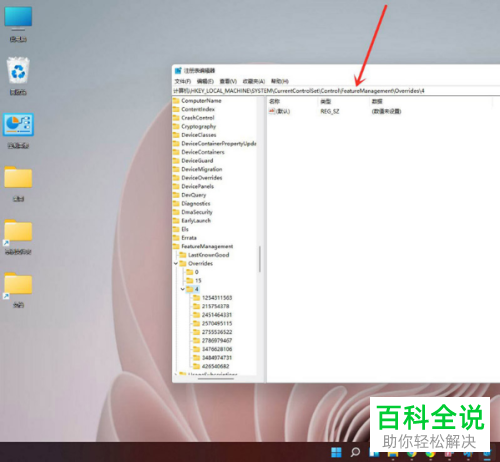The height and width of the screenshot is (462, 500).
Task: Select the 2451464331 subkey
Action: [x=217, y=315]
